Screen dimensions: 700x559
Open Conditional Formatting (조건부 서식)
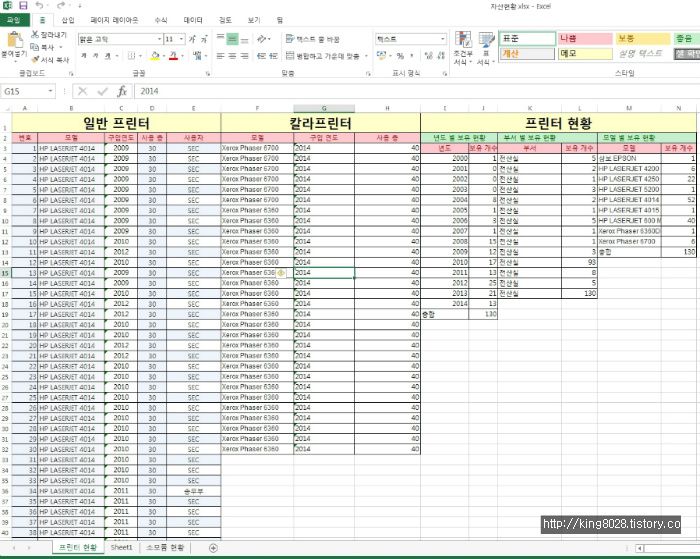(x=462, y=48)
